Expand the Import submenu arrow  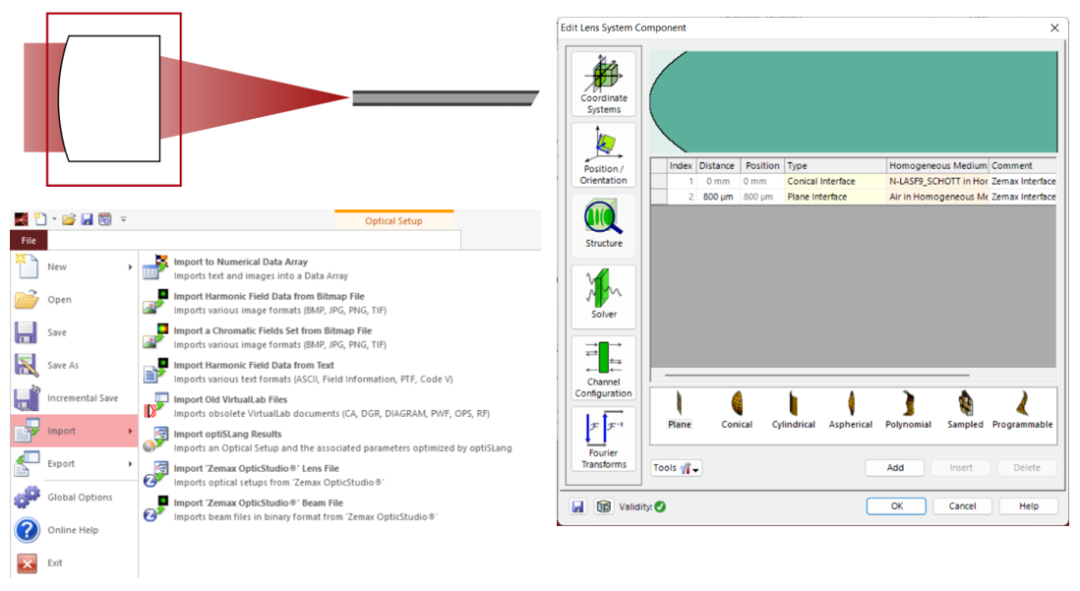coord(130,431)
